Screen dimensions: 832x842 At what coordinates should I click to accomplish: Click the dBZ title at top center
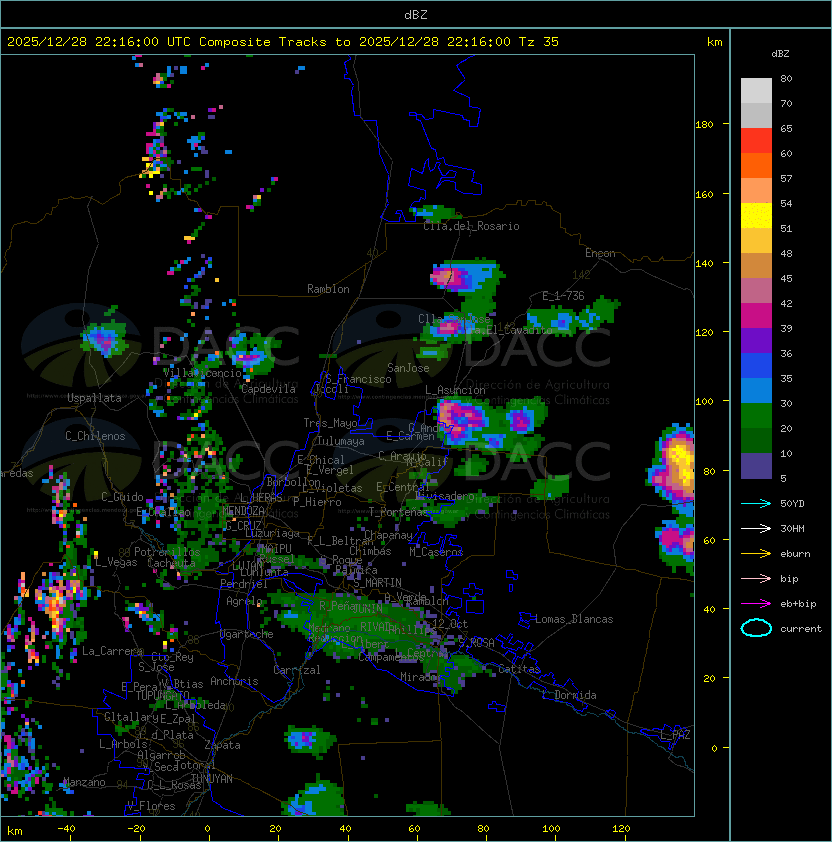click(x=416, y=14)
